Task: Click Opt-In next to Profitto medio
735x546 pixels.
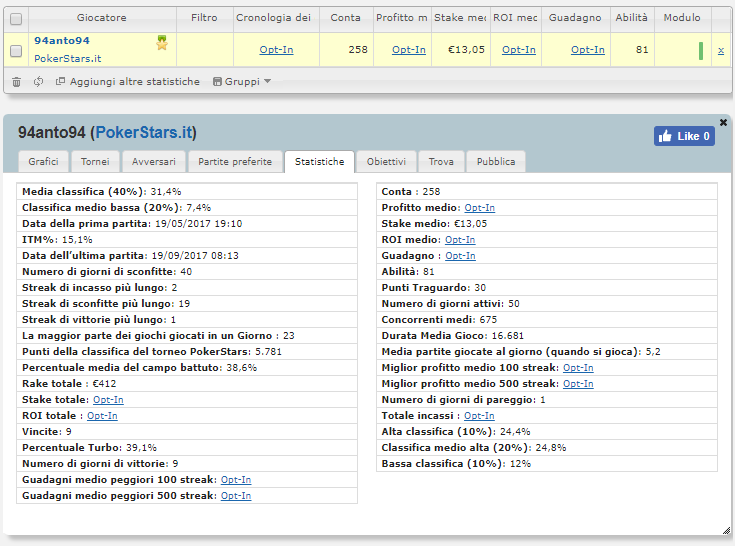Action: click(480, 208)
